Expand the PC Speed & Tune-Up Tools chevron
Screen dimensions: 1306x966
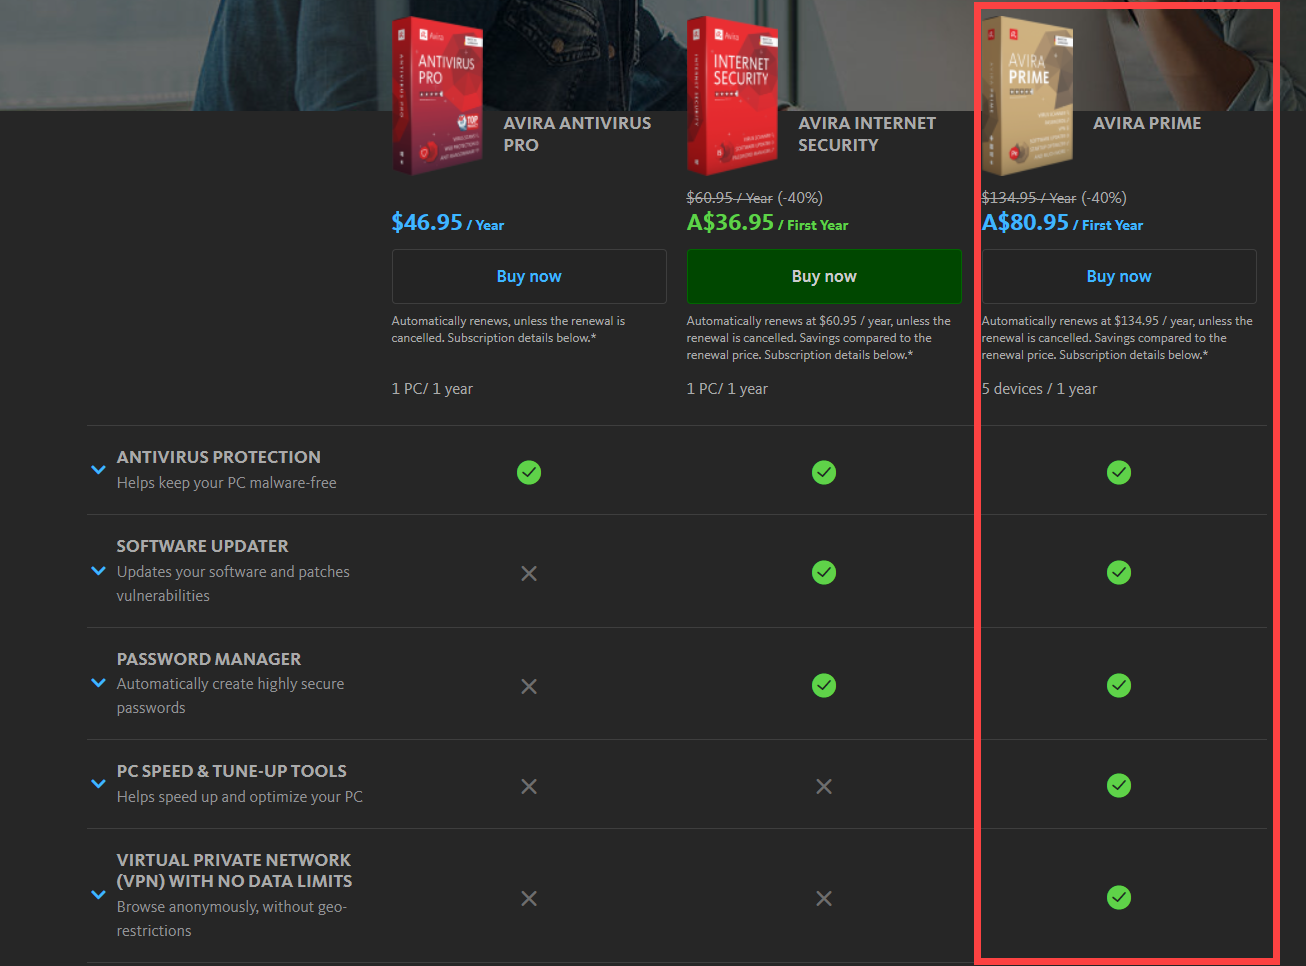point(98,784)
